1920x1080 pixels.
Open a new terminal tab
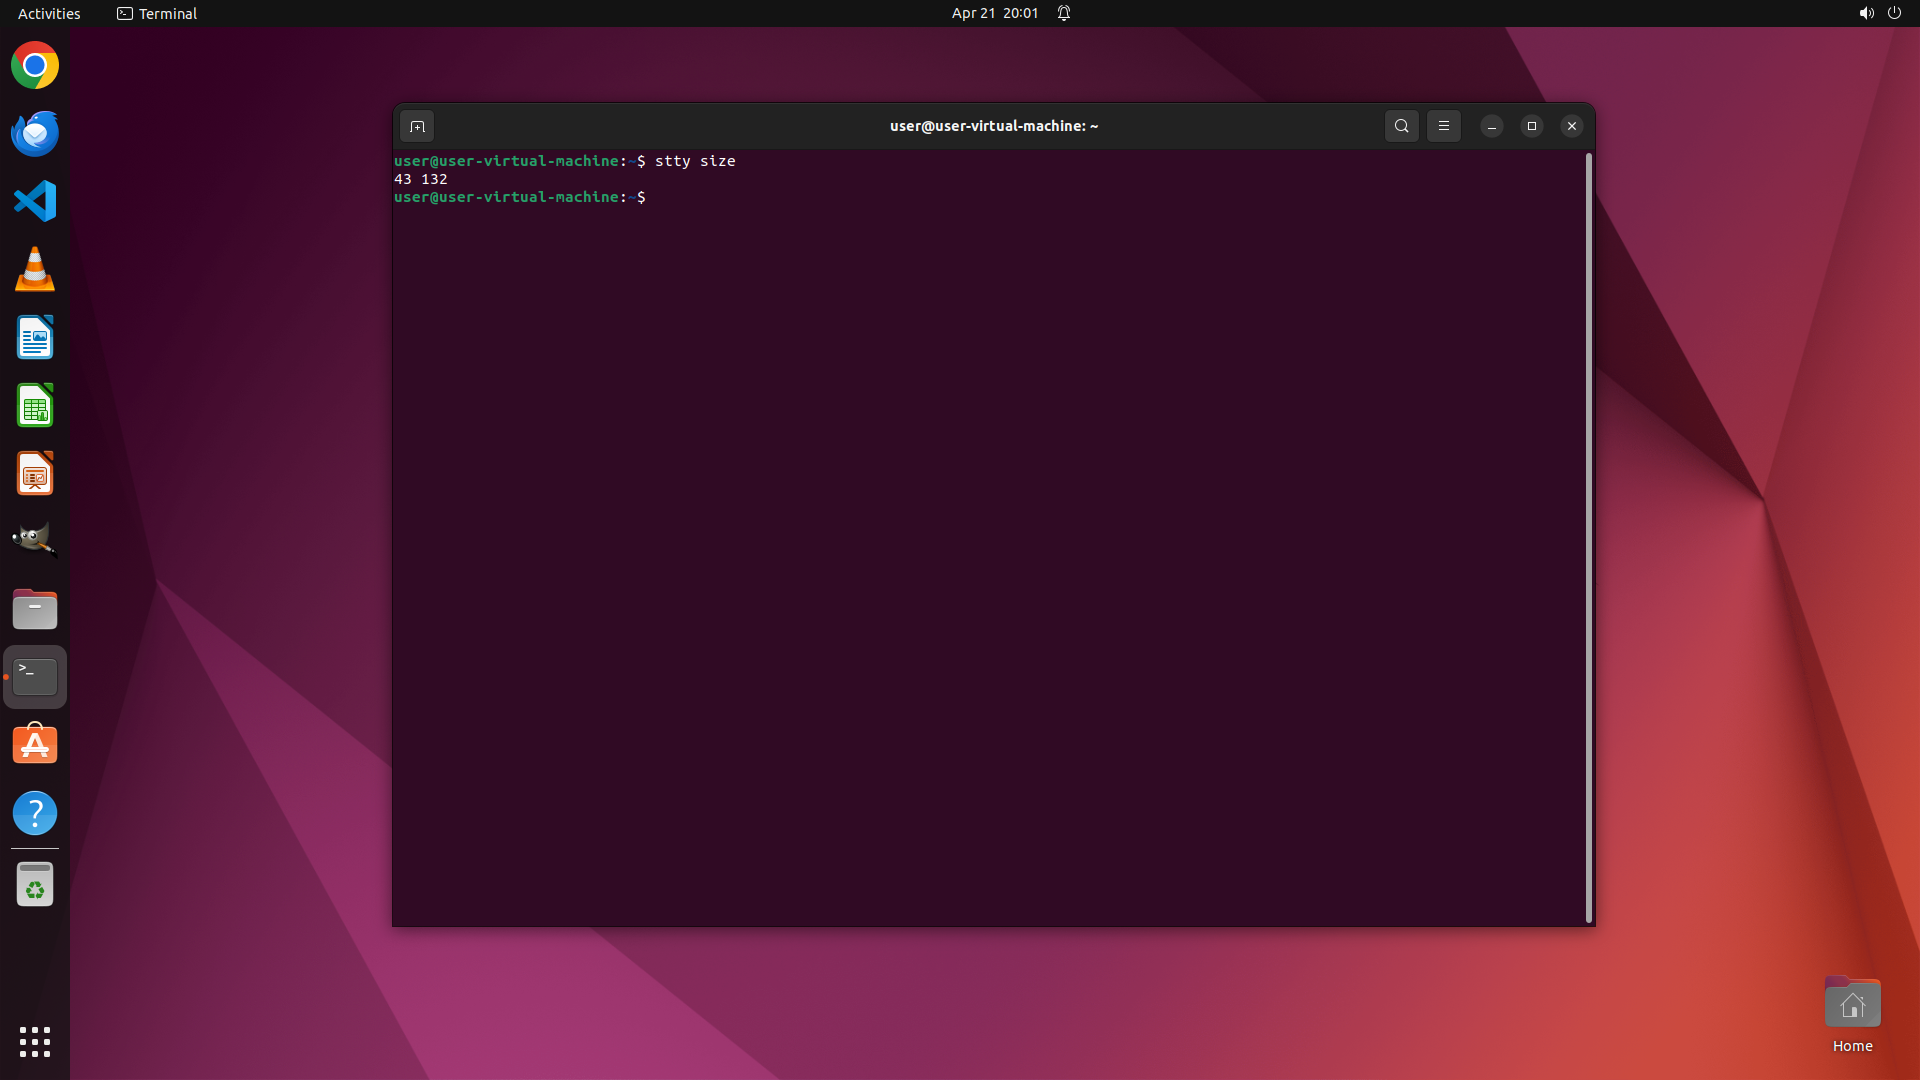pyautogui.click(x=417, y=126)
